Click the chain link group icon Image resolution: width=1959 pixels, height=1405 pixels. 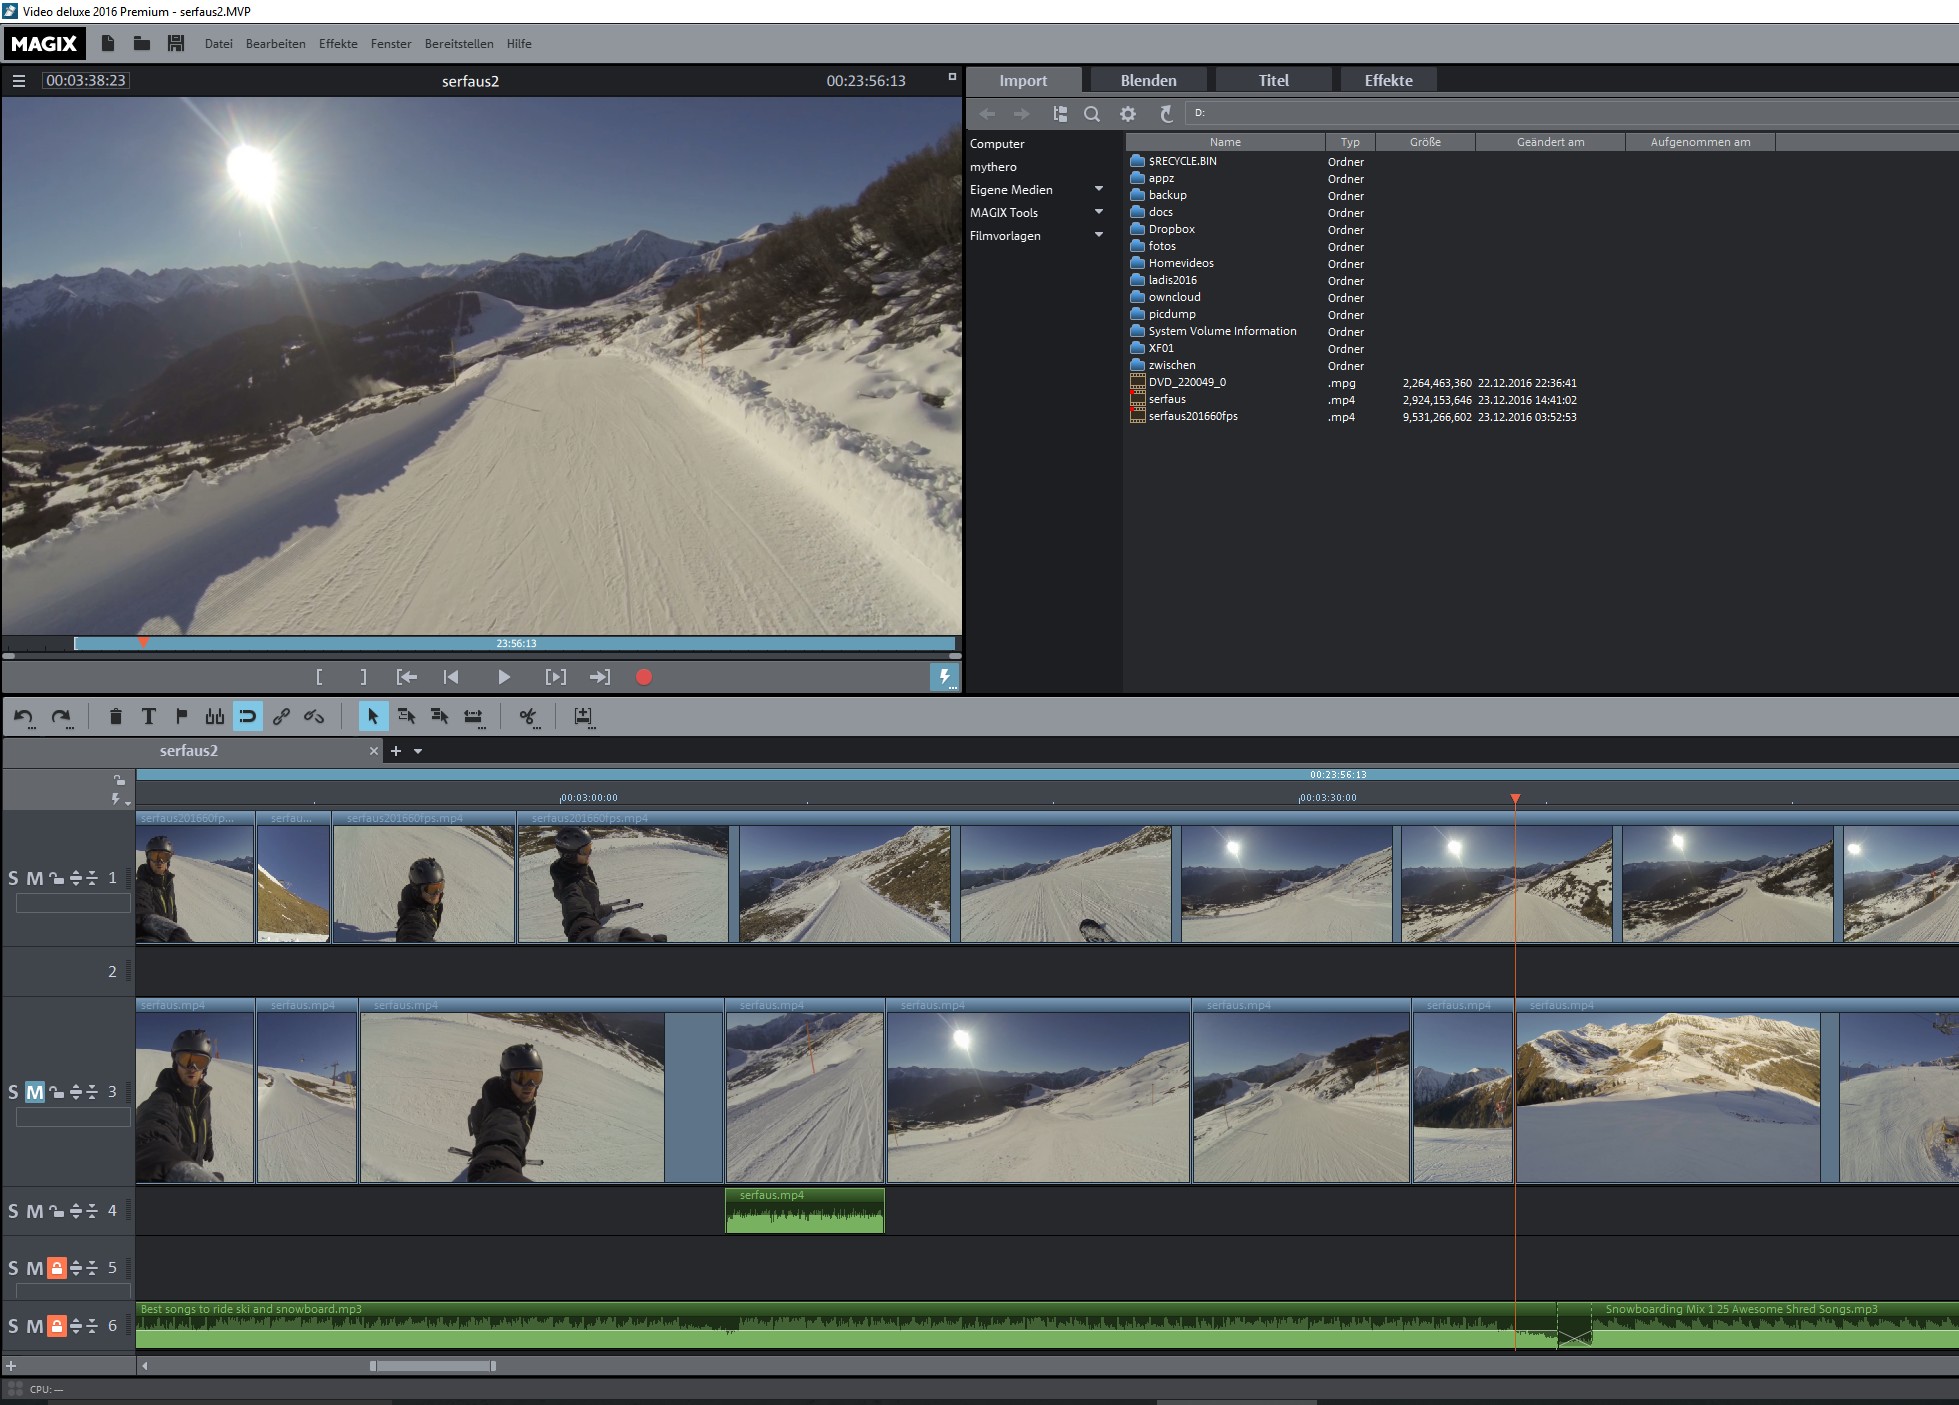click(x=281, y=716)
